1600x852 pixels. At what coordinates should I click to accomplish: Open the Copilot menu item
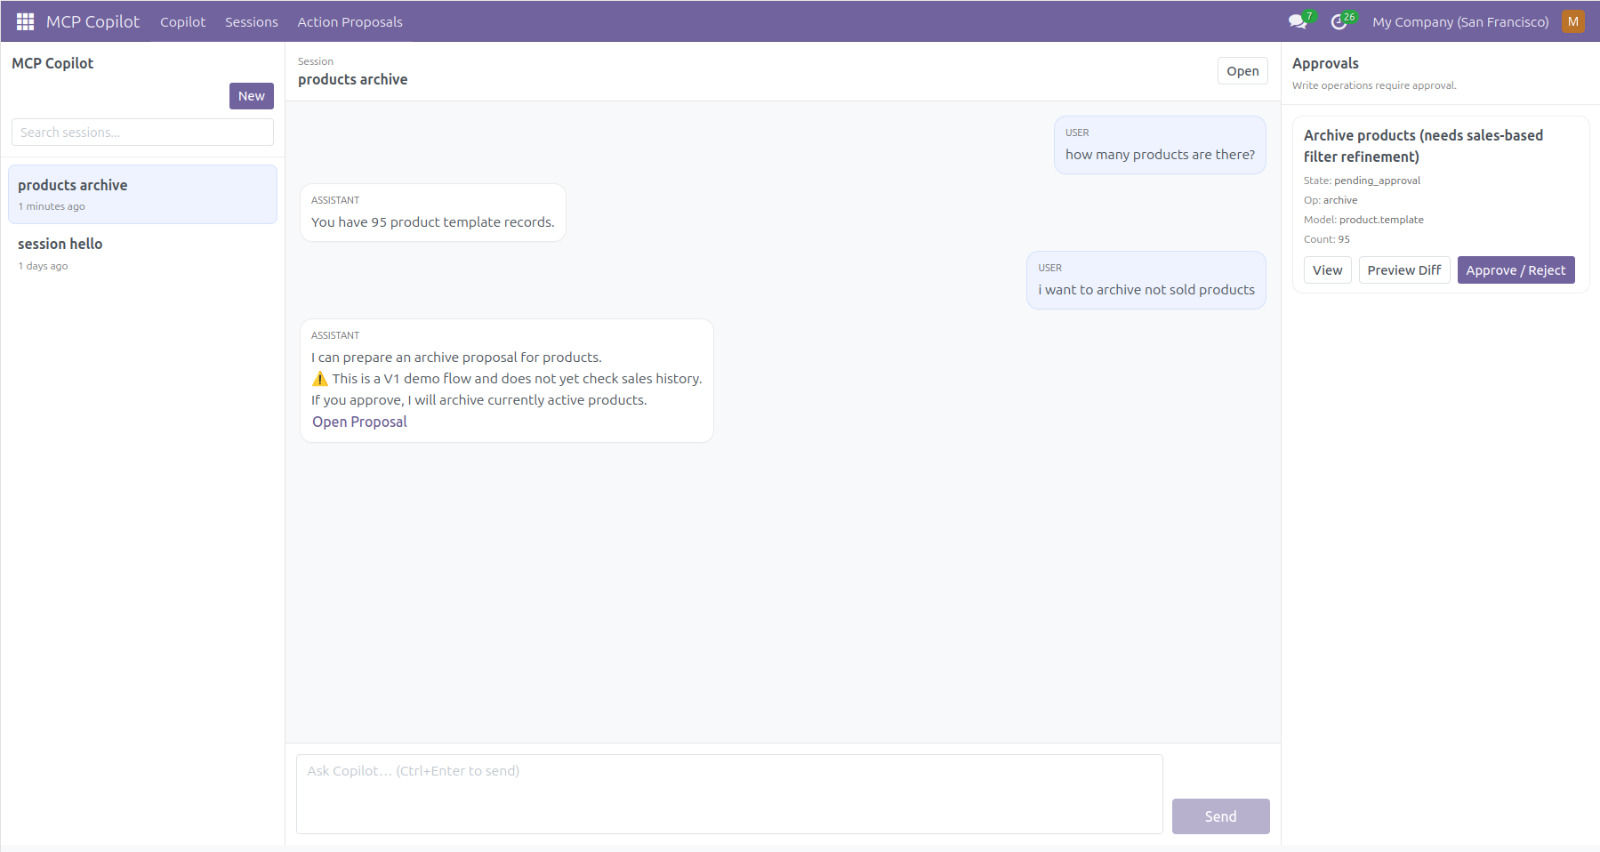coord(182,21)
